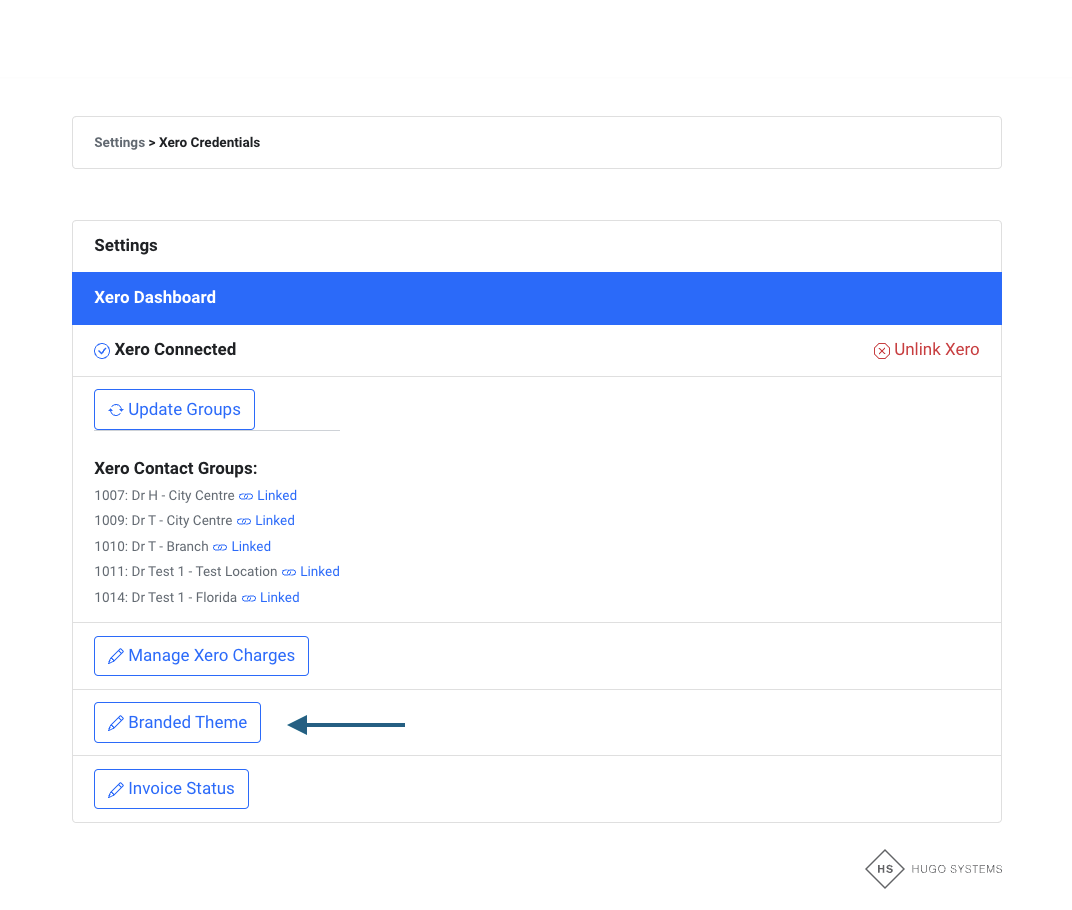Click Manage Xero Charges button
This screenshot has width=1072, height=910.
(202, 656)
